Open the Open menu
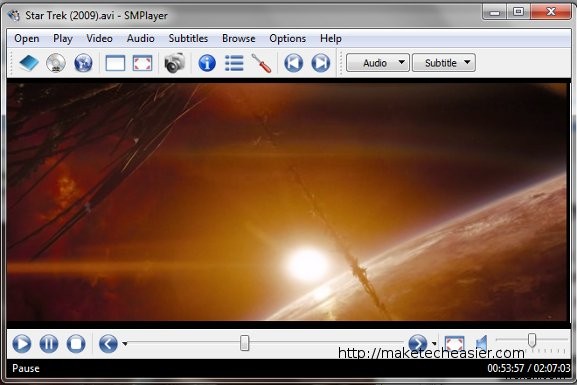The height and width of the screenshot is (385, 577). click(26, 38)
